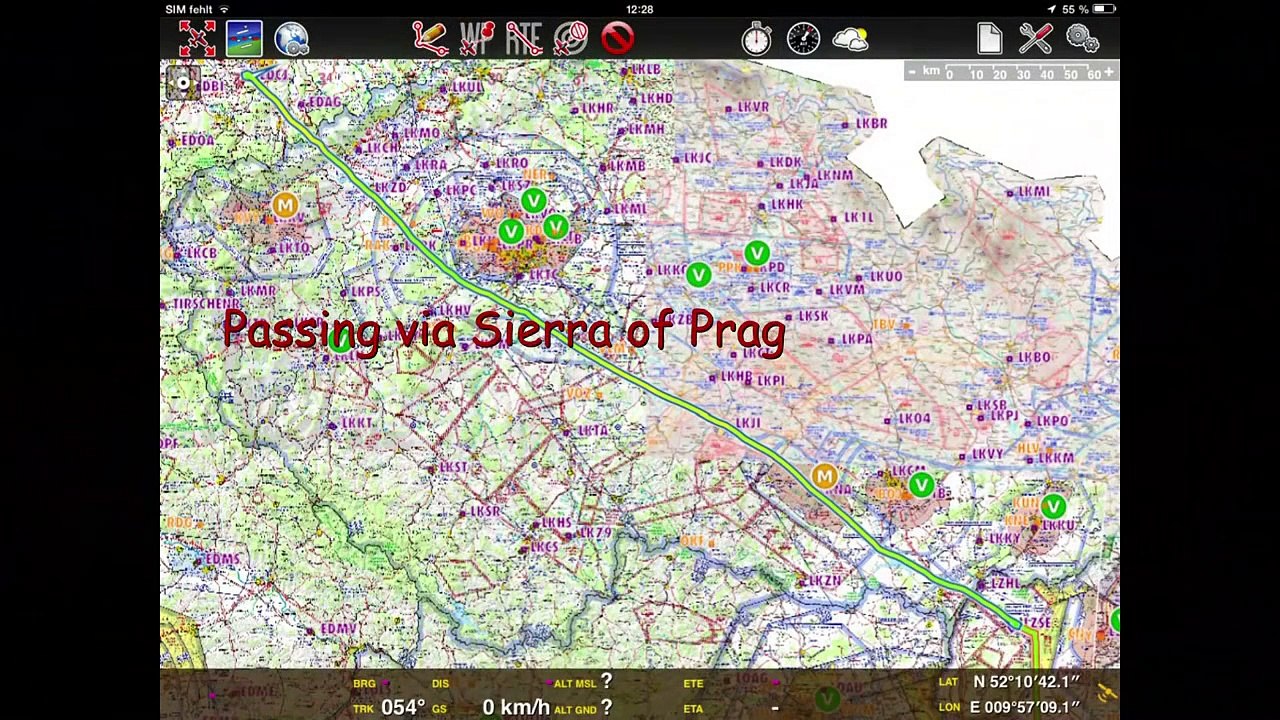Select the LKBO airfield label on map

point(1034,357)
